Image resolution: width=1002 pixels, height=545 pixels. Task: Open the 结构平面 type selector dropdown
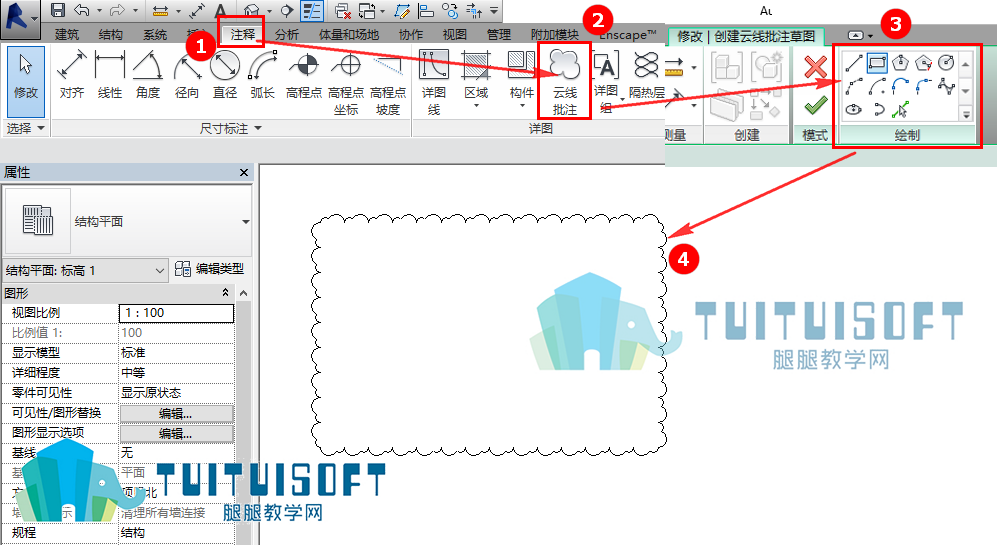pyautogui.click(x=245, y=222)
